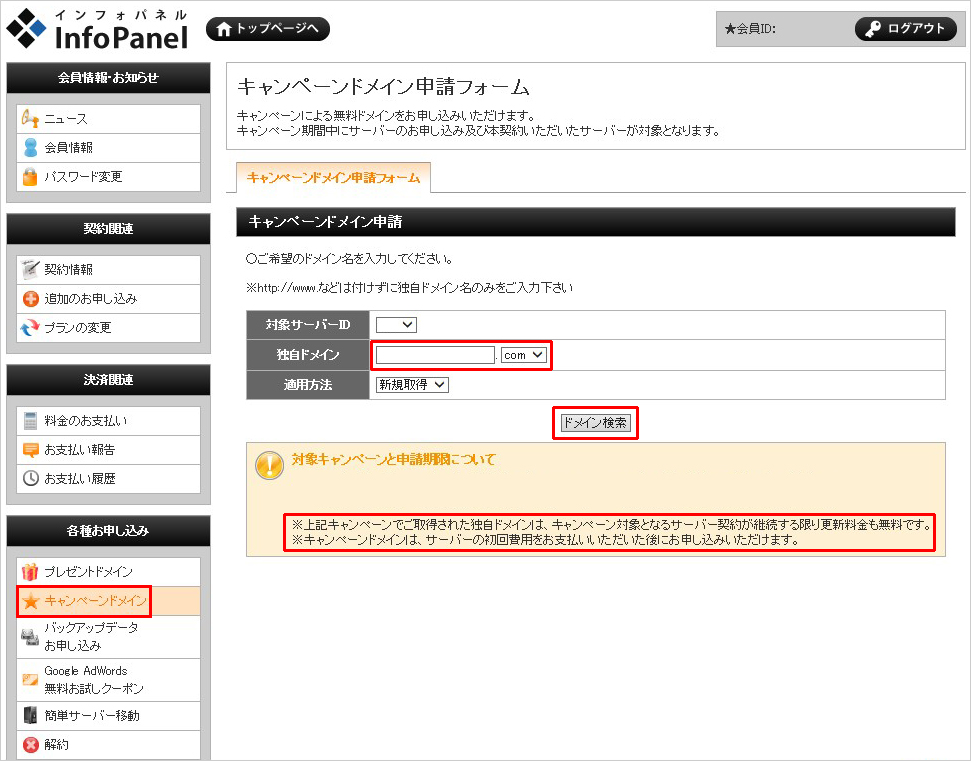
Task: Click the InfoPanel logo
Action: (97, 30)
